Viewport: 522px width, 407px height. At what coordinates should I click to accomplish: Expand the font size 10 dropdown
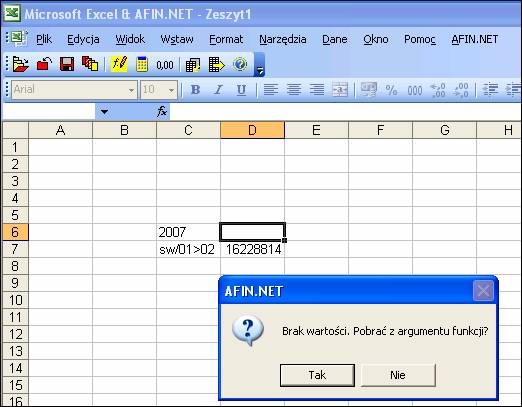171,90
